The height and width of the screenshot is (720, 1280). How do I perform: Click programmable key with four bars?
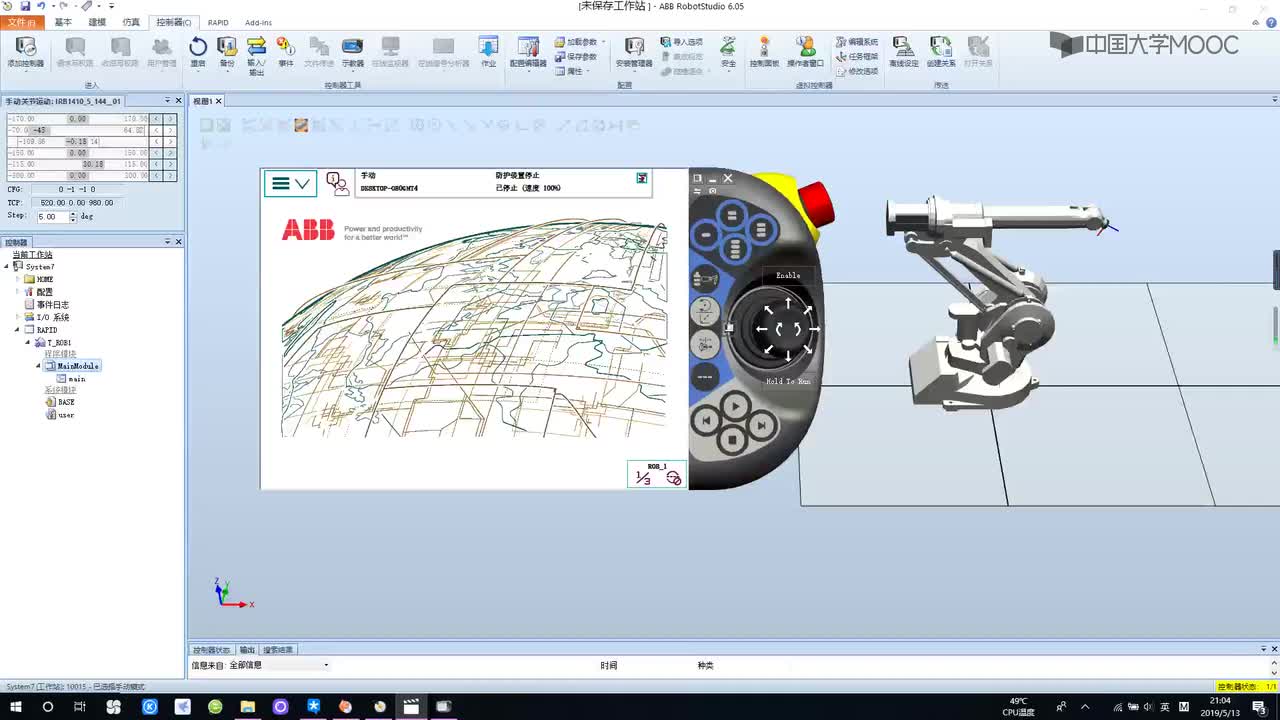735,248
